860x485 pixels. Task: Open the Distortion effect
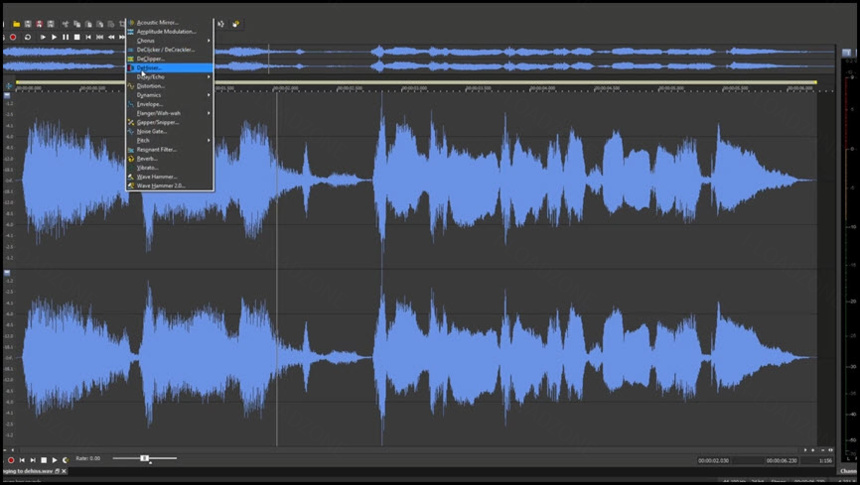(x=170, y=86)
